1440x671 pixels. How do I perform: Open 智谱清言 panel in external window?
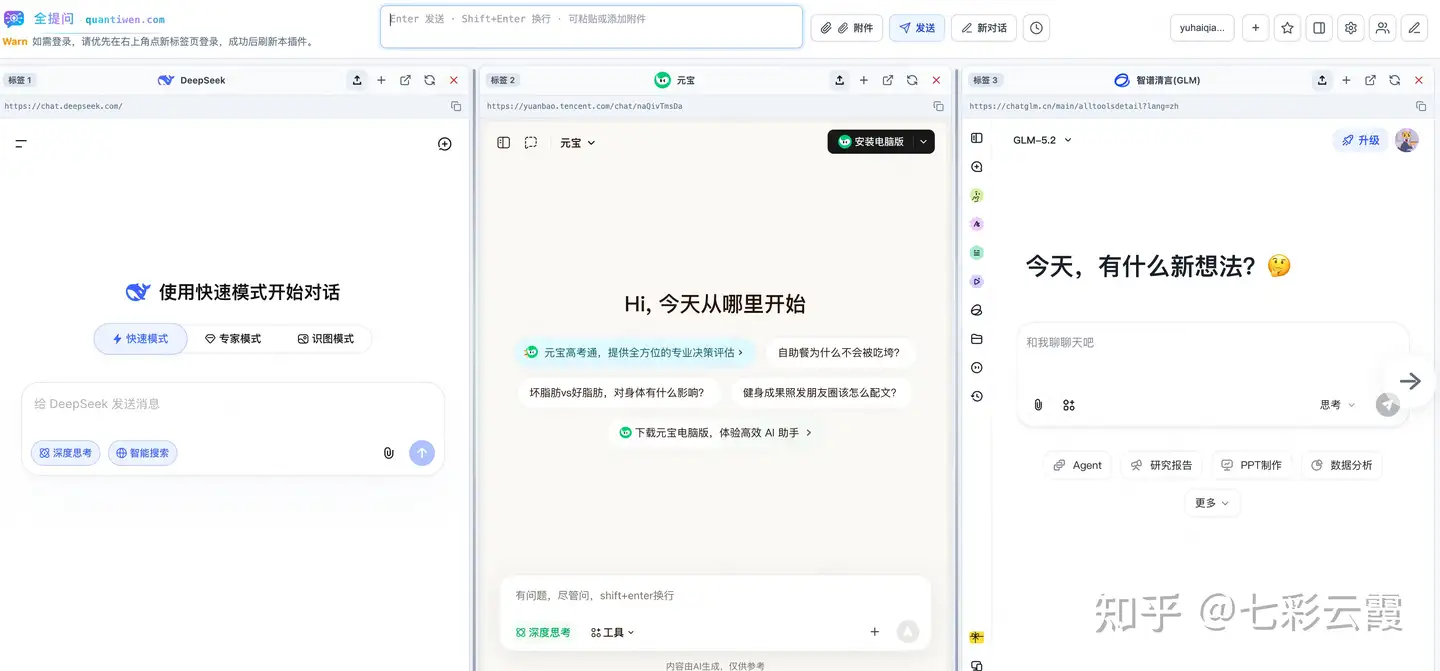coord(1370,80)
